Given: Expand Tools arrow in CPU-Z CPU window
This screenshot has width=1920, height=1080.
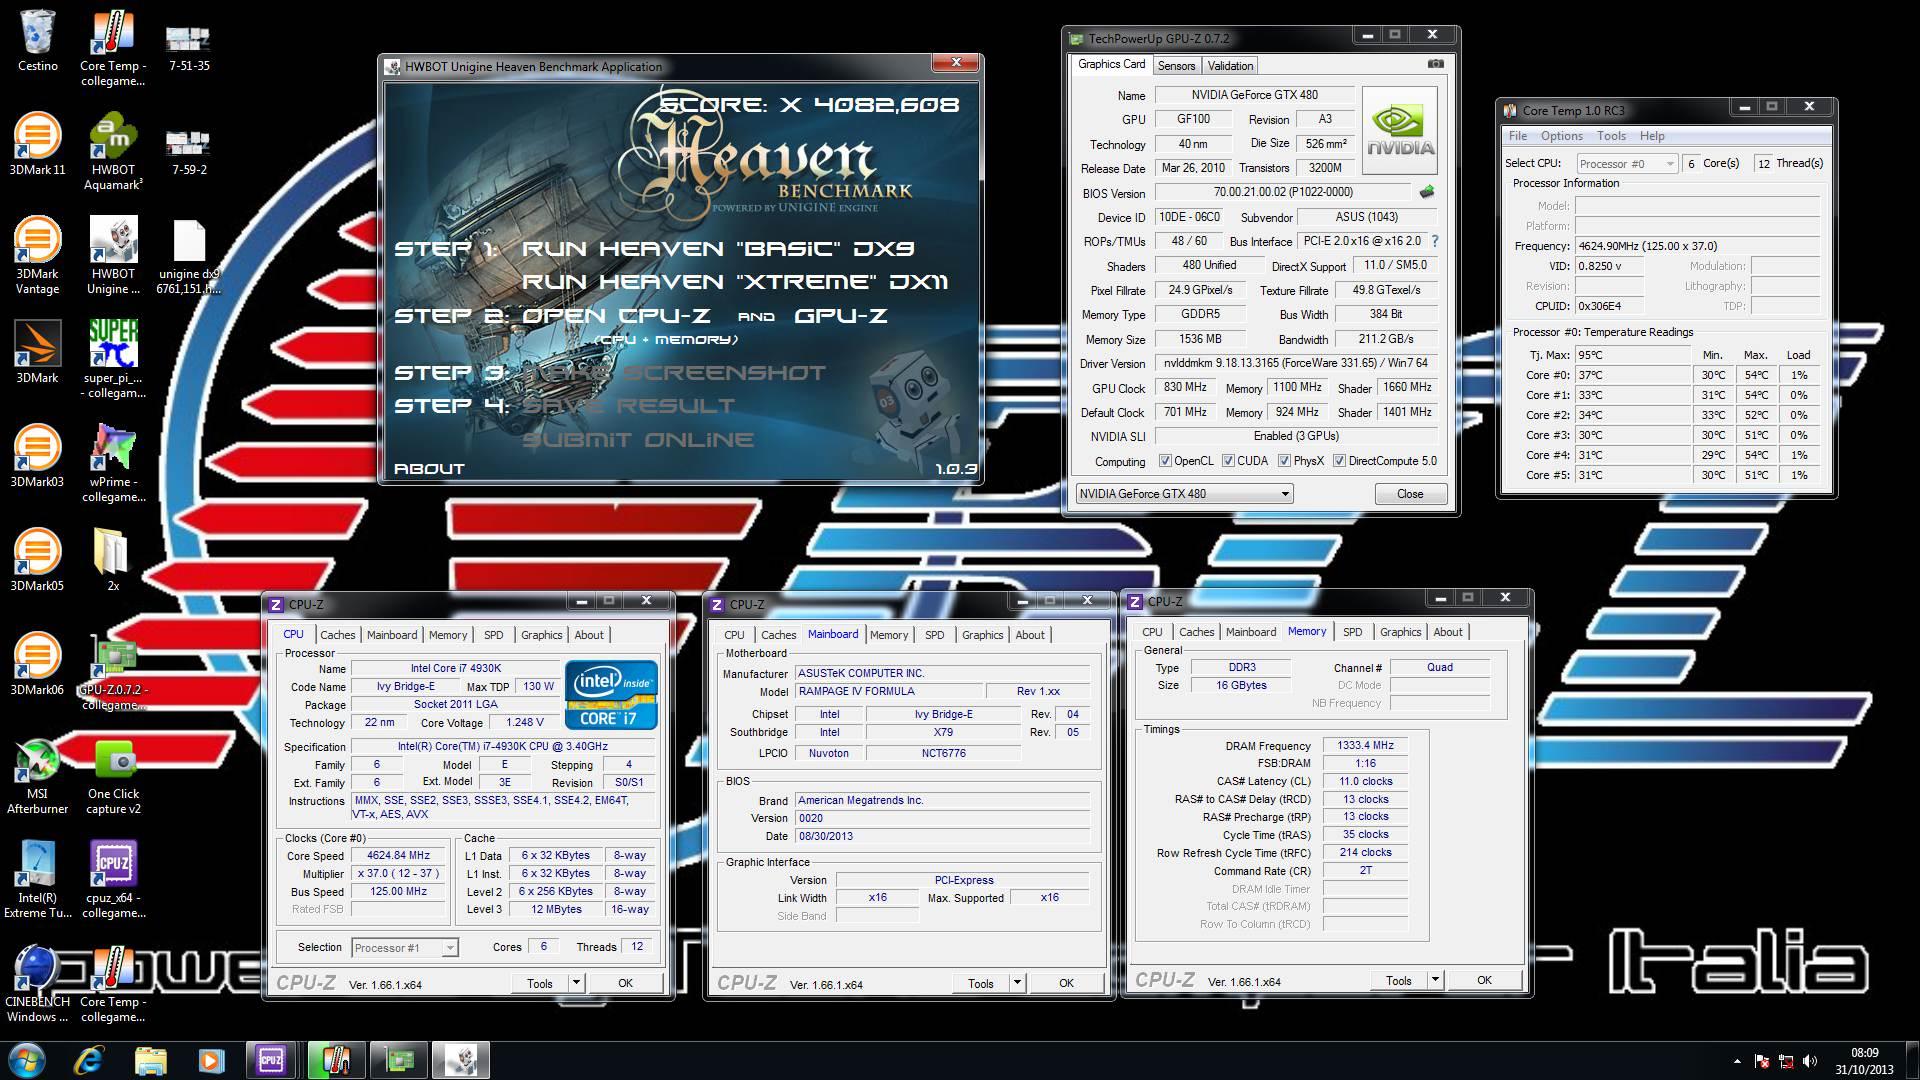Looking at the screenshot, I should (x=576, y=983).
